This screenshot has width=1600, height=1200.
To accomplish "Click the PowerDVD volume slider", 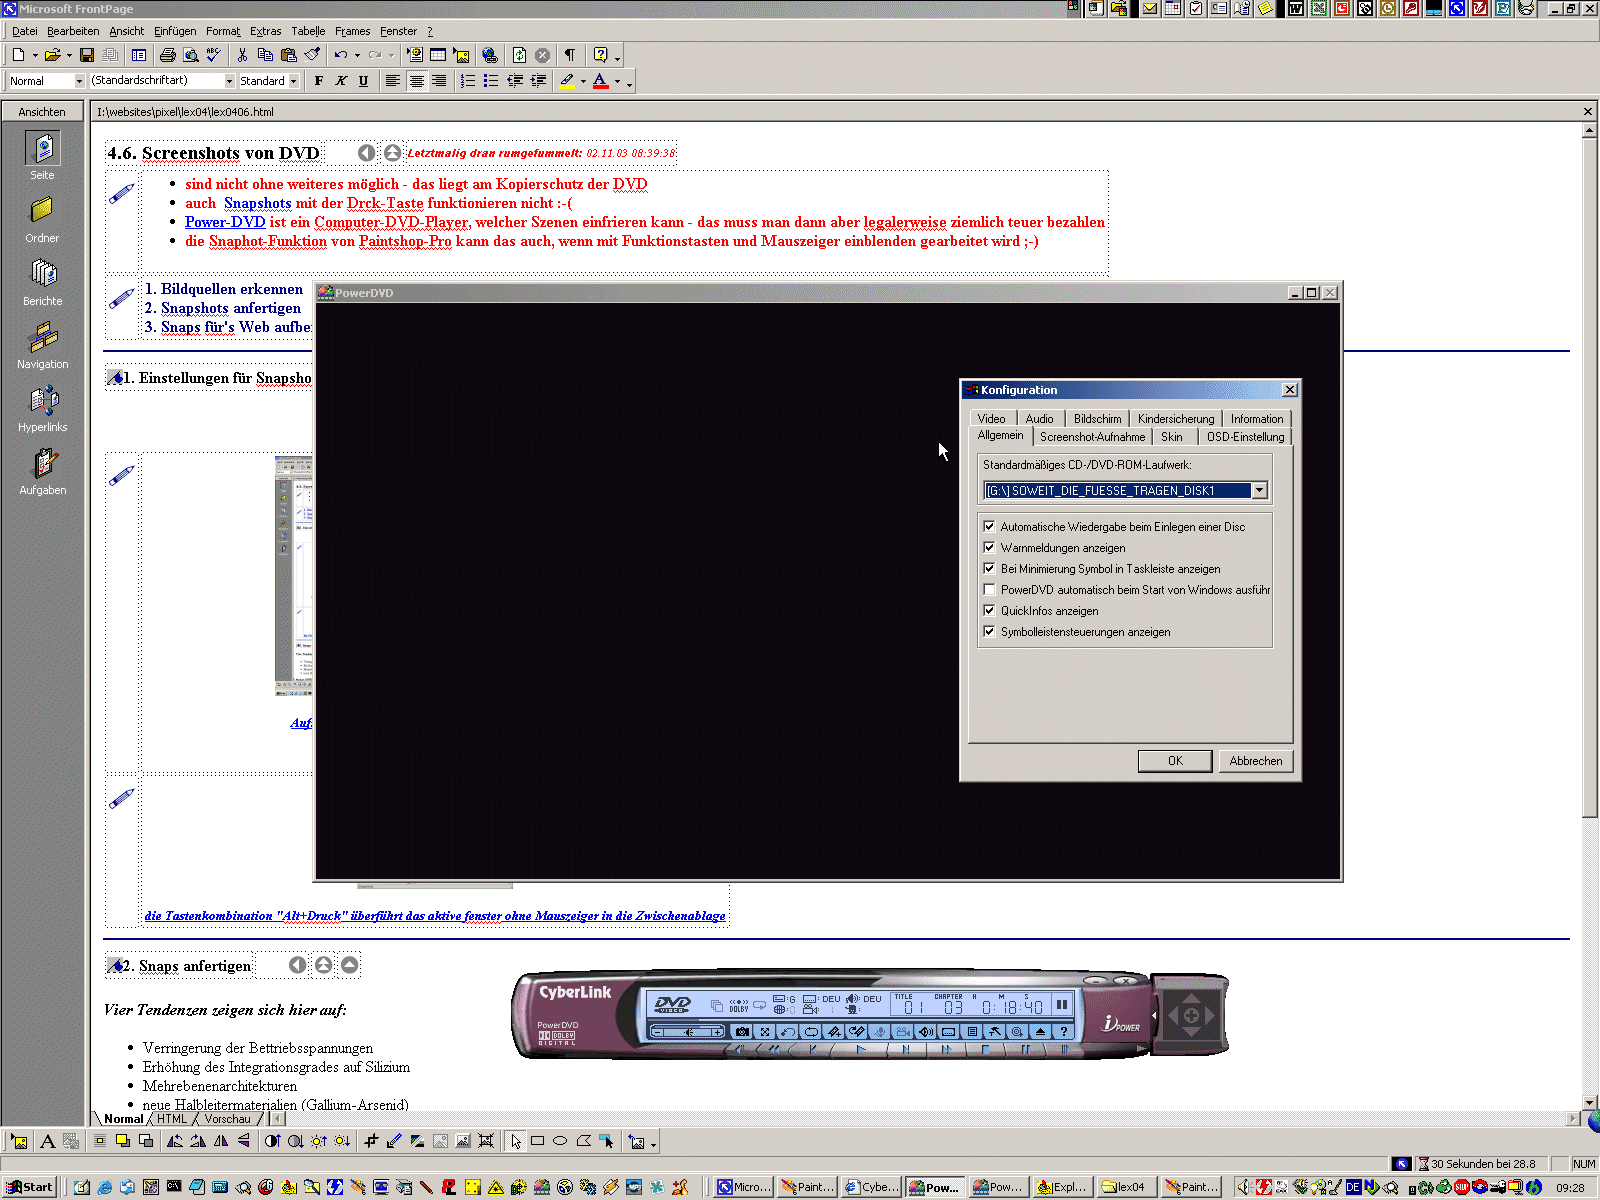I will [x=688, y=1031].
